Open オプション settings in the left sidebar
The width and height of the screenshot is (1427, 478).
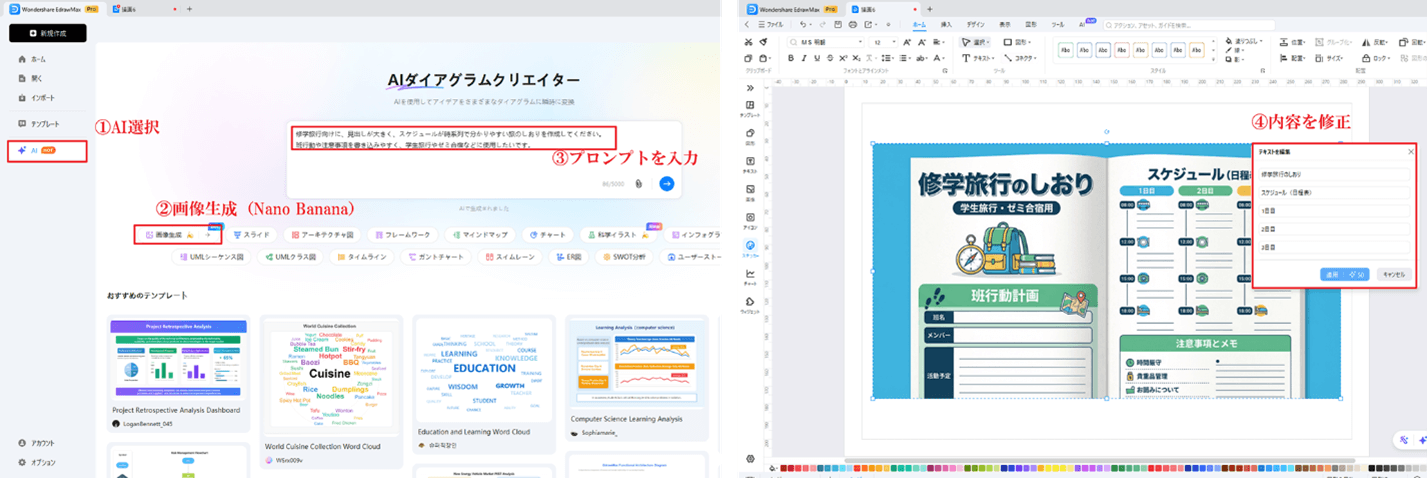tap(37, 462)
